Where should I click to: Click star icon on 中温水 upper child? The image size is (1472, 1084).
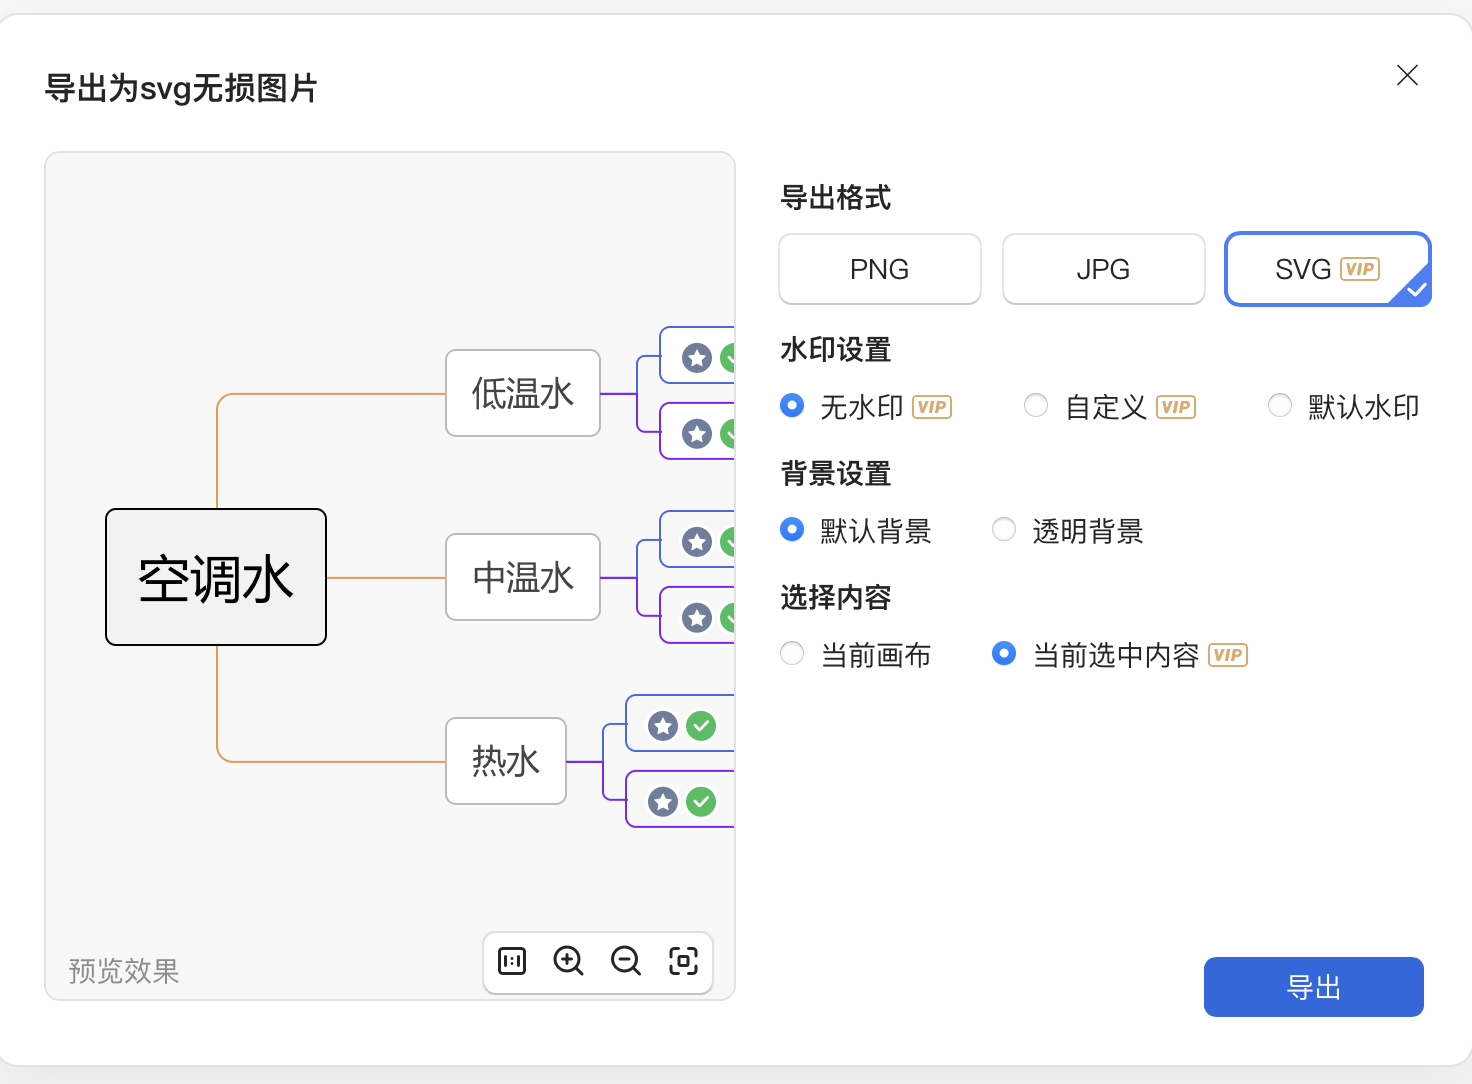point(697,542)
